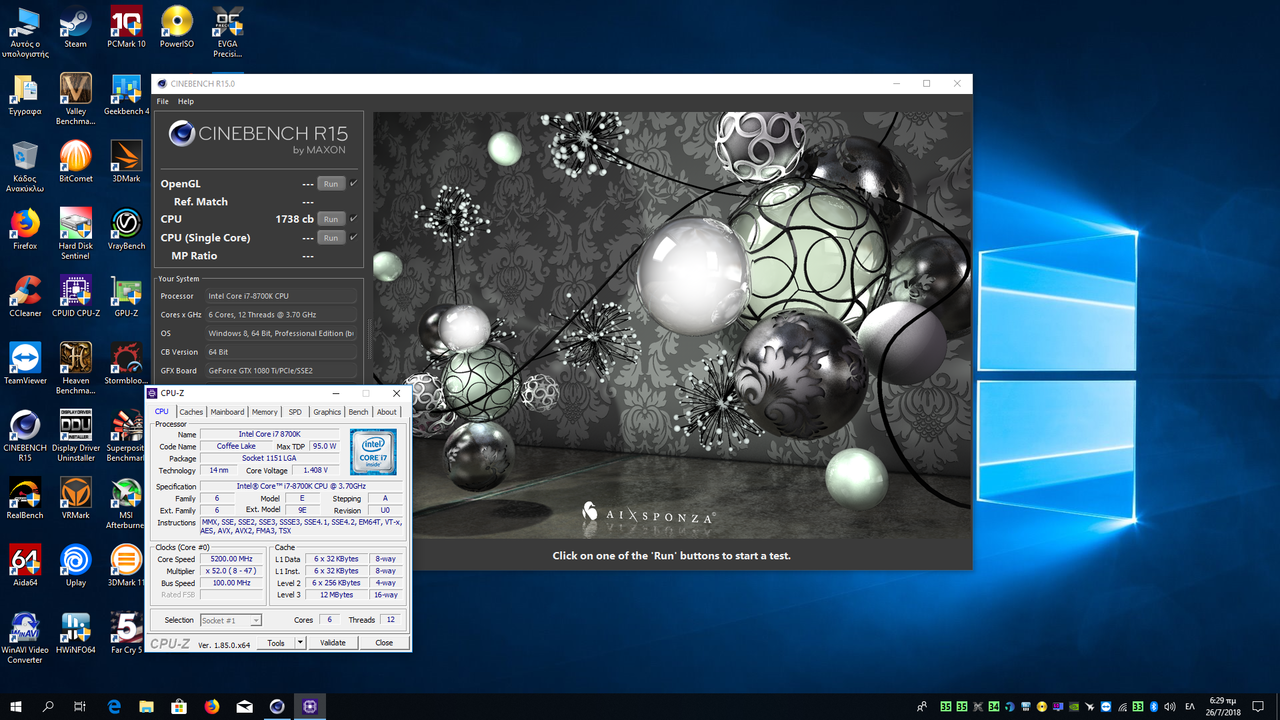This screenshot has width=1280, height=720.
Task: Switch to About tab in CPU-Z
Action: (386, 412)
